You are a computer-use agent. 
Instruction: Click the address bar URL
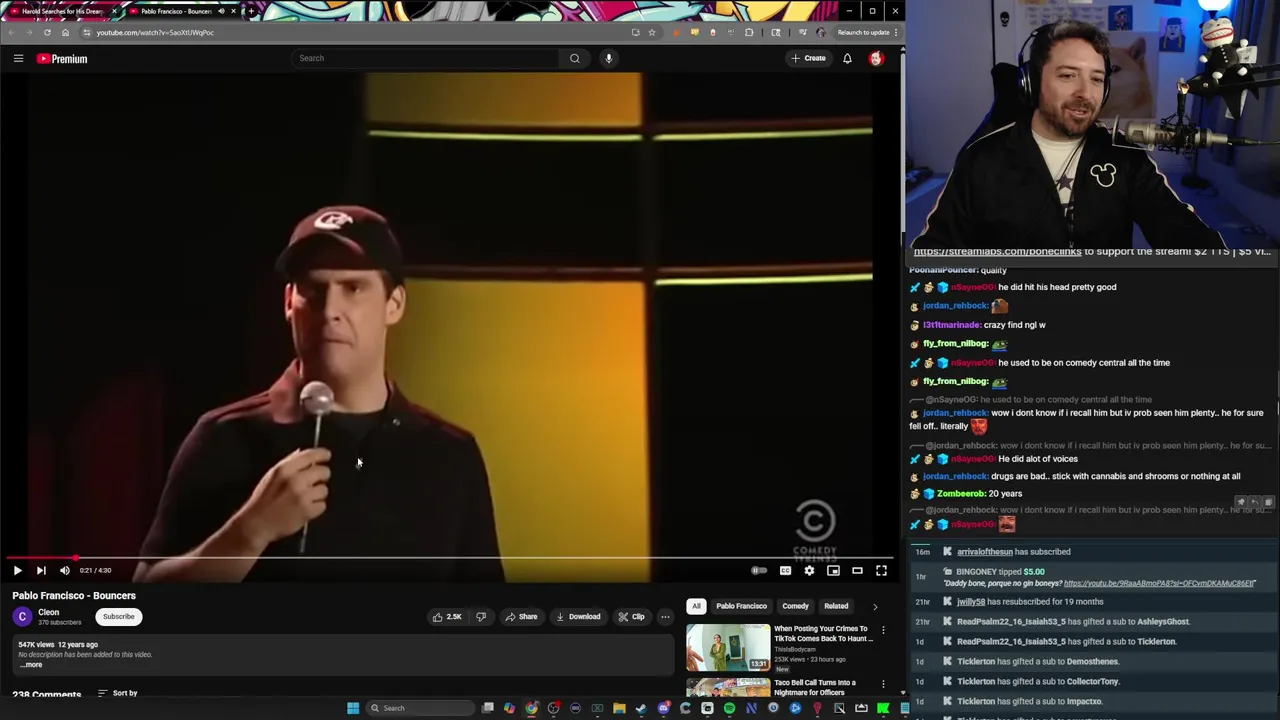click(x=155, y=32)
